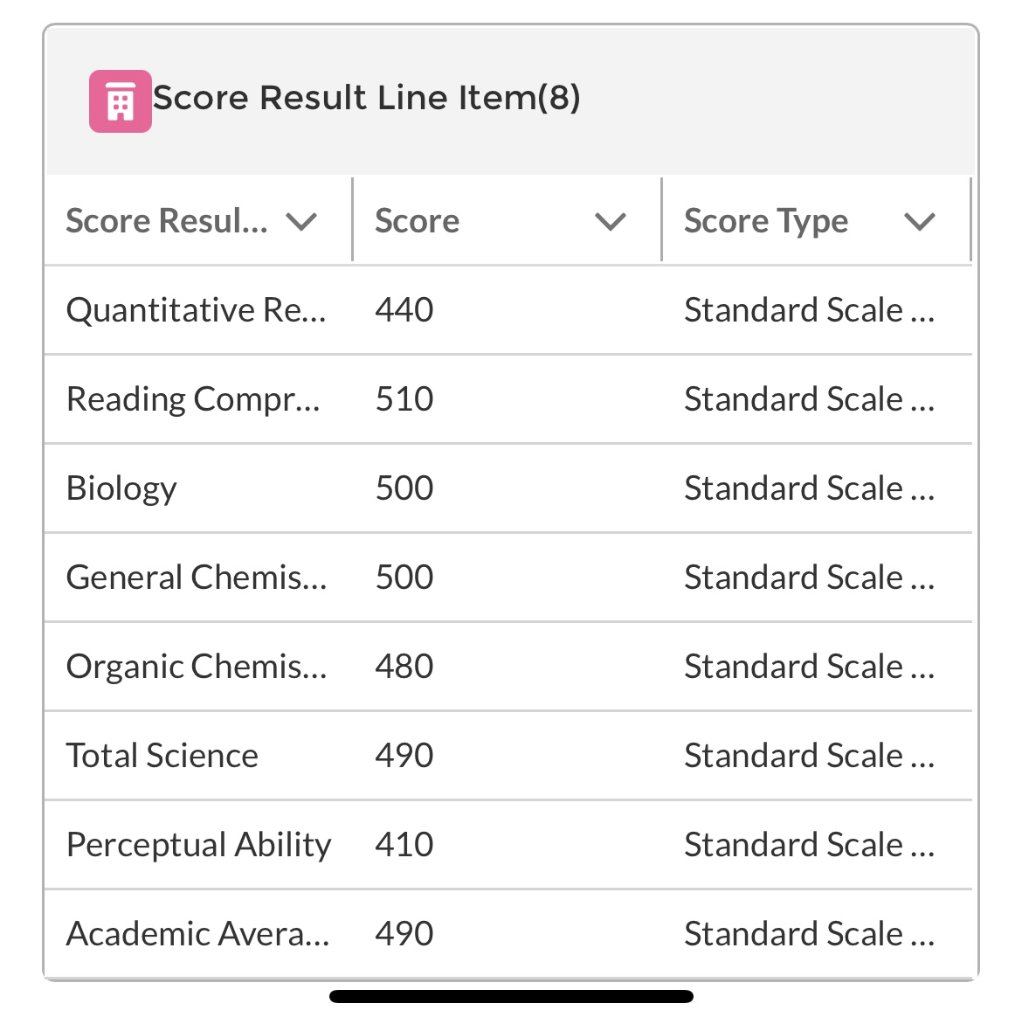
Task: Select the Organic Chemis... row name
Action: [197, 667]
